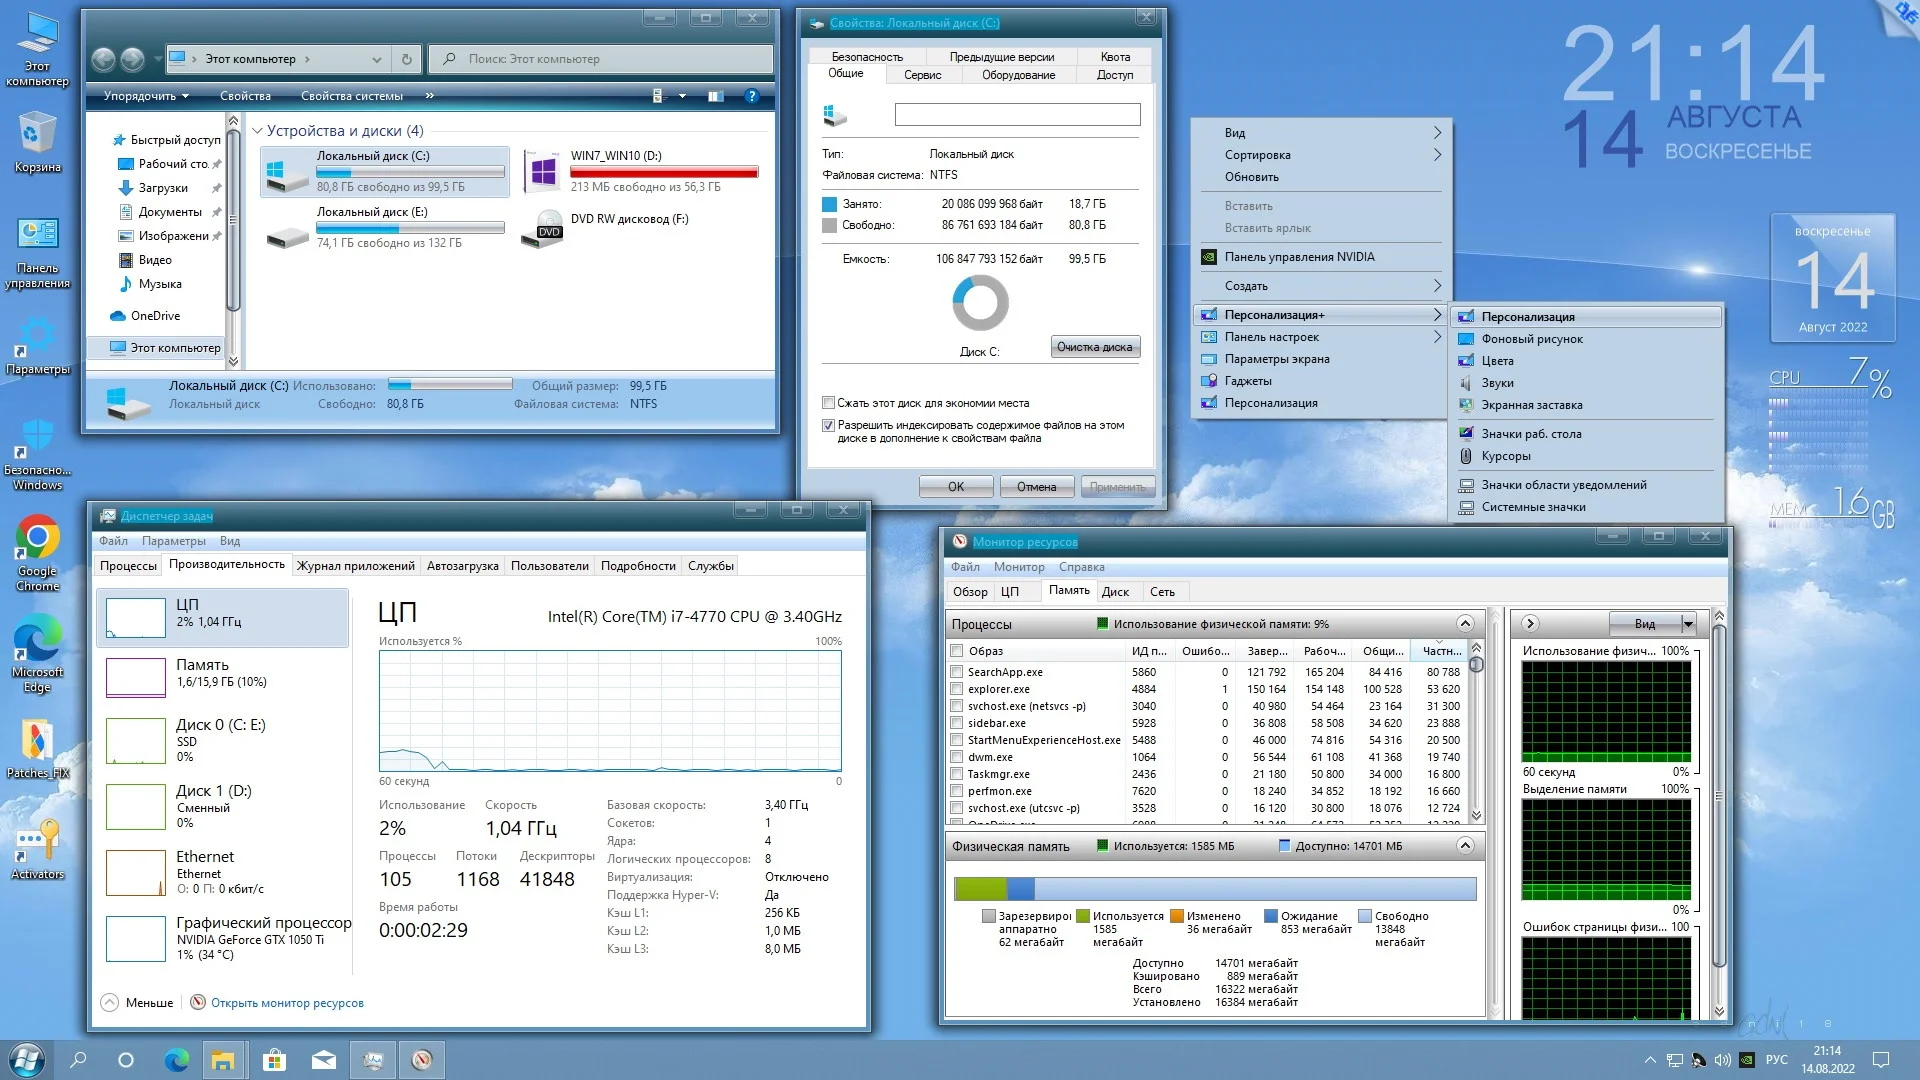
Task: Collapse the Процессы section in Resource Monitor
Action: tap(1465, 624)
